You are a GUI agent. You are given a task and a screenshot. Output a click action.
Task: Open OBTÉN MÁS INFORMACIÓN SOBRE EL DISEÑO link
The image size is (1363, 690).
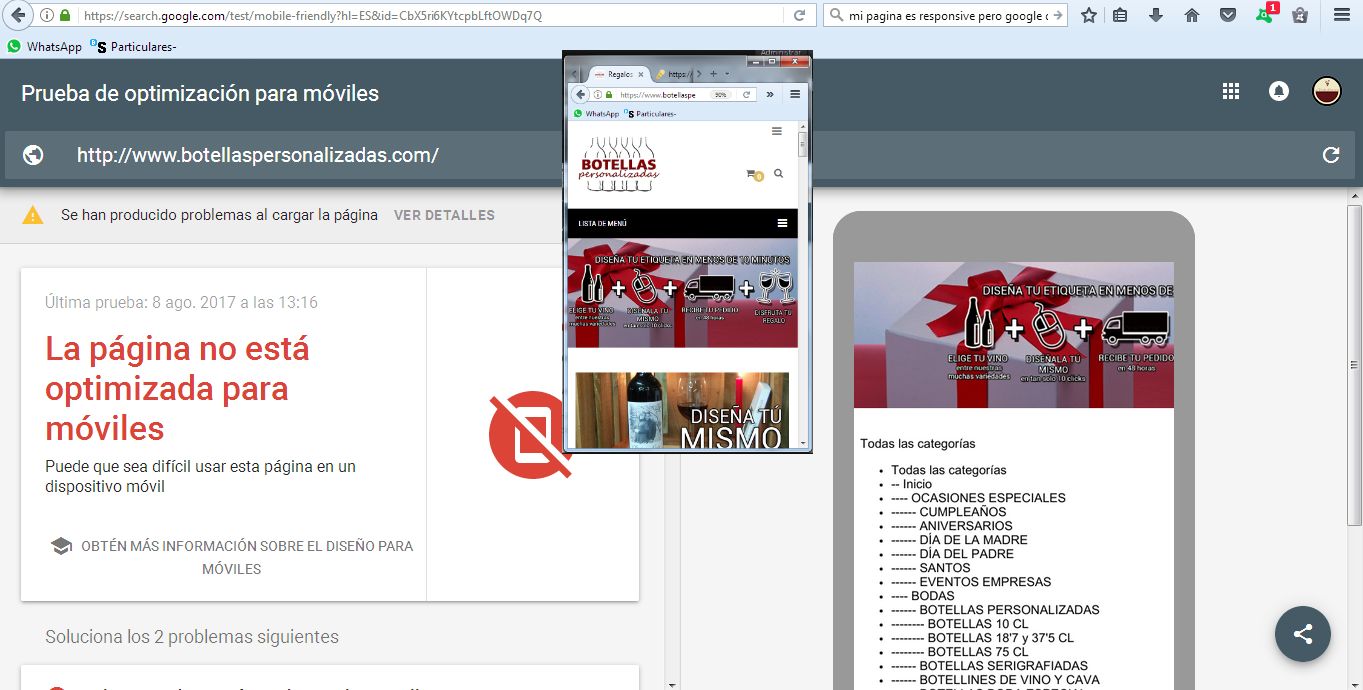tap(246, 557)
